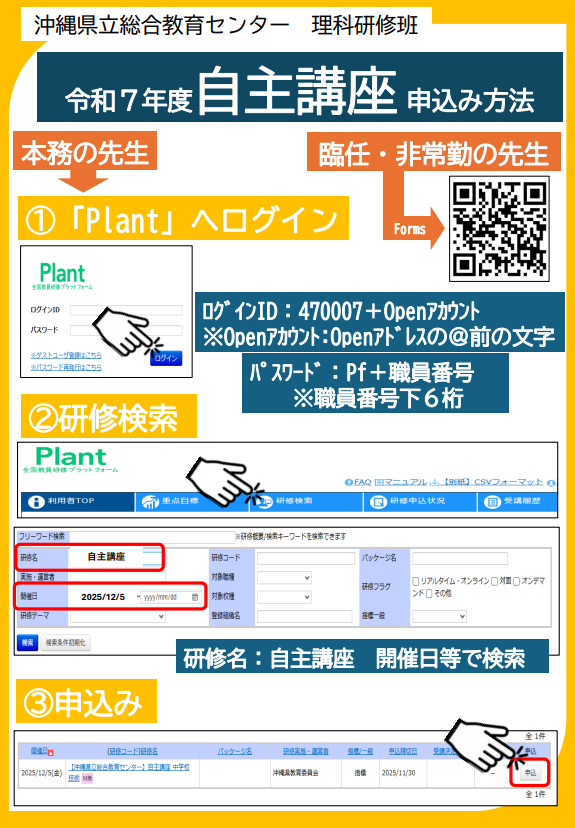Click the chart icon on the 重点目標 tab
The image size is (575, 828).
[x=150, y=502]
